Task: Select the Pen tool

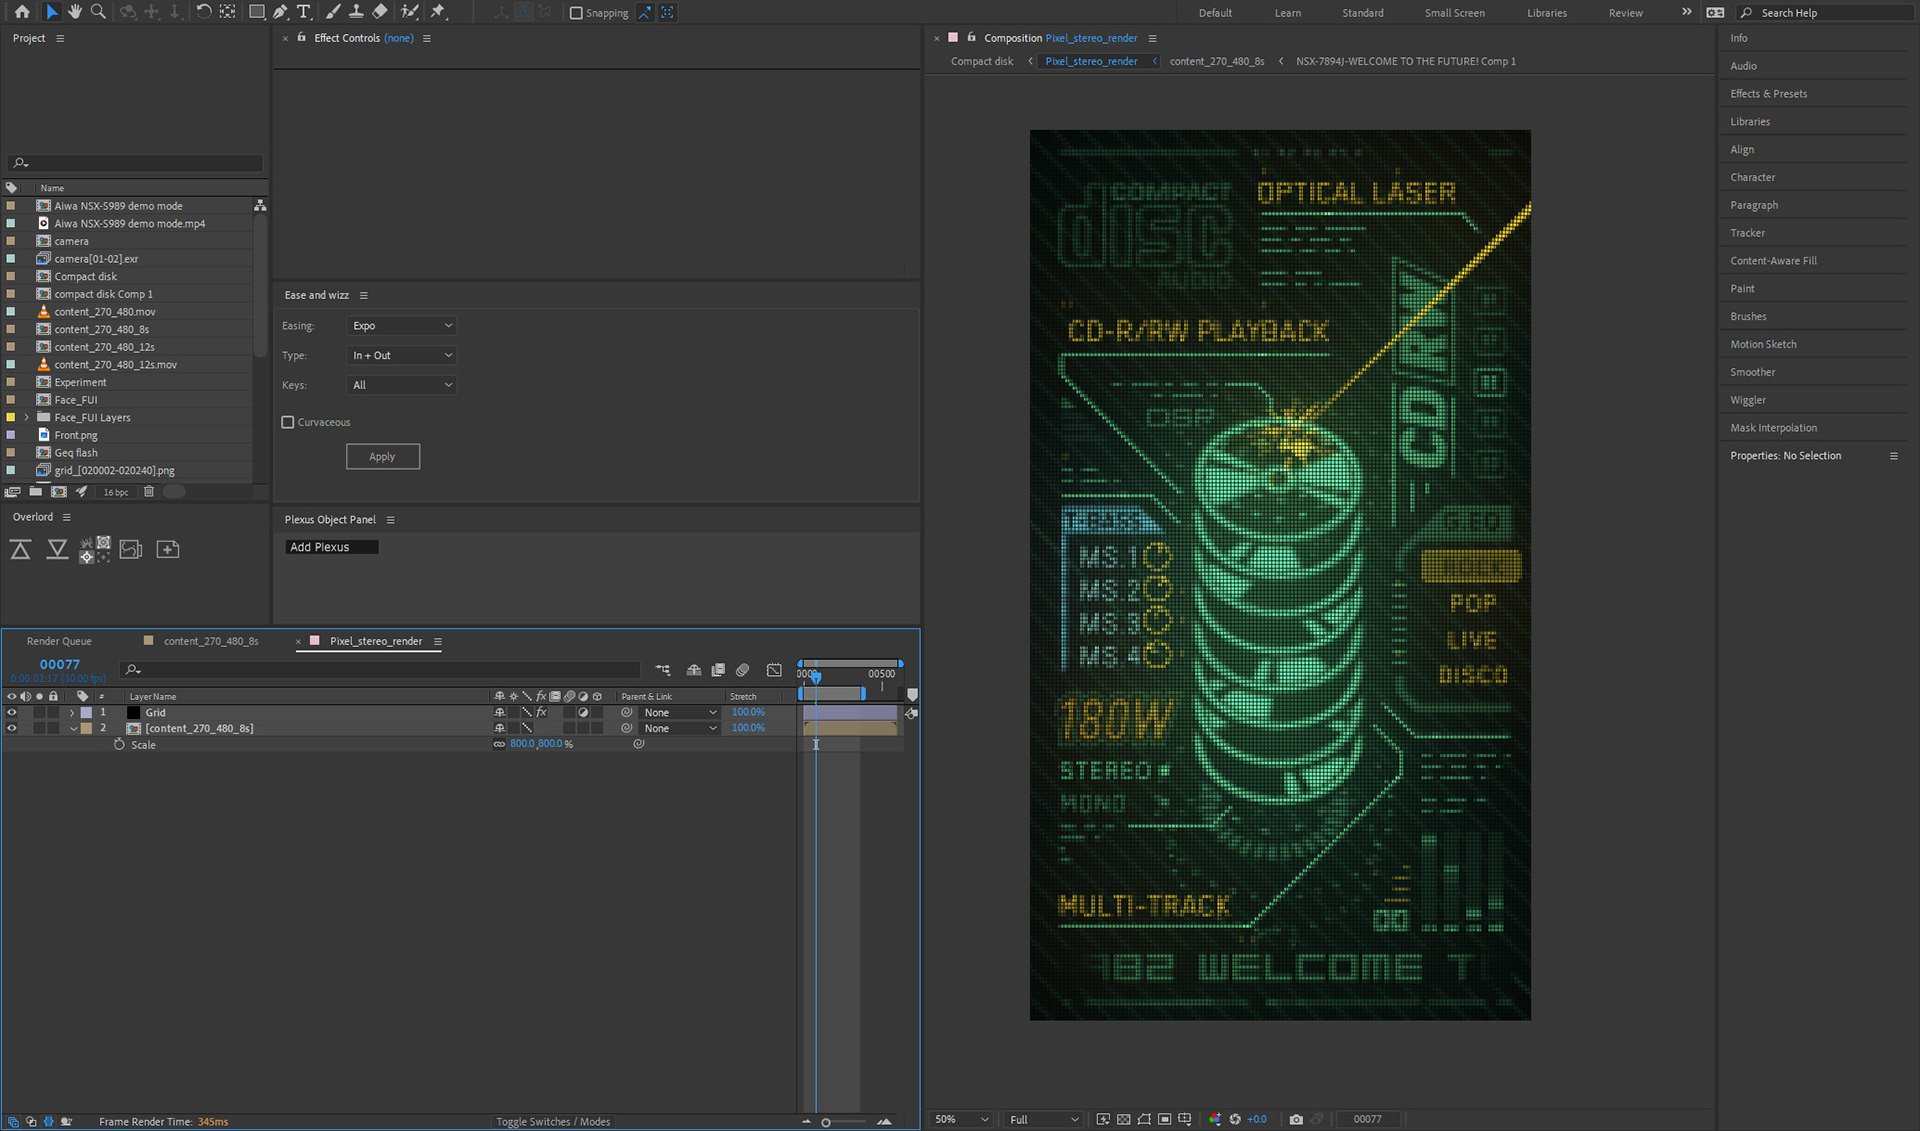Action: [x=281, y=12]
